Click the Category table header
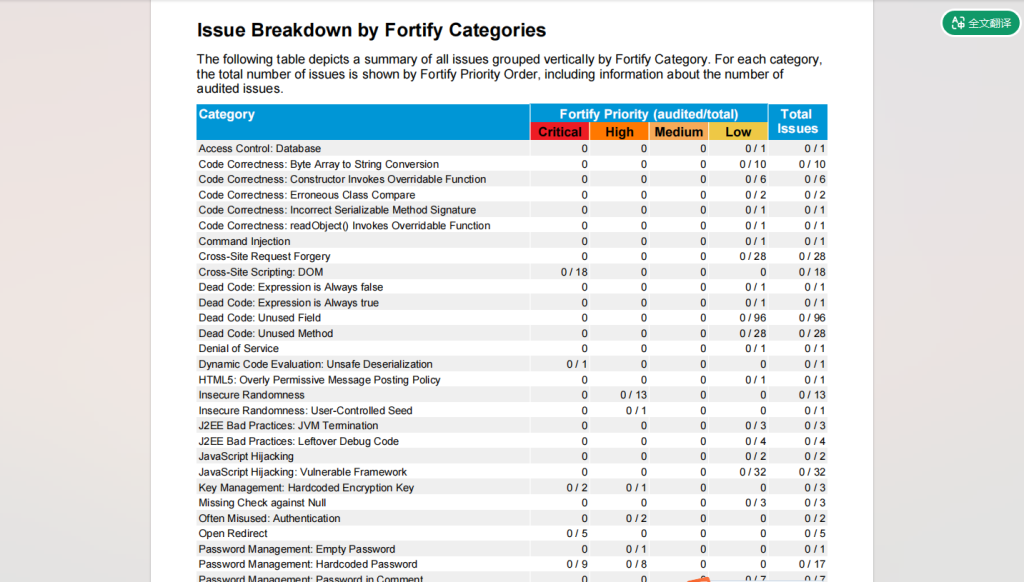The height and width of the screenshot is (582, 1024). click(227, 115)
